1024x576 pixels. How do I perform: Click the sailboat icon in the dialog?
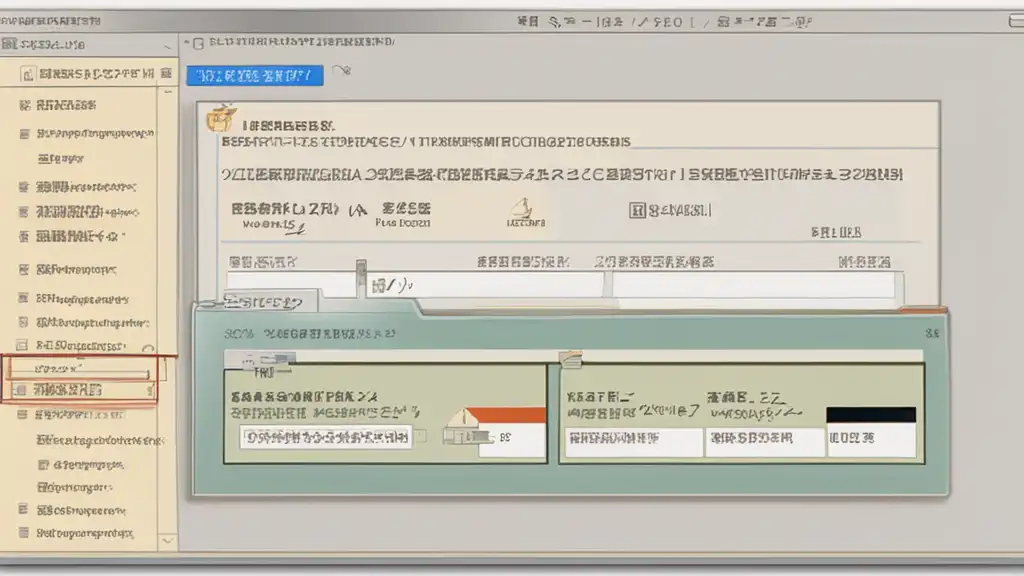coord(521,208)
